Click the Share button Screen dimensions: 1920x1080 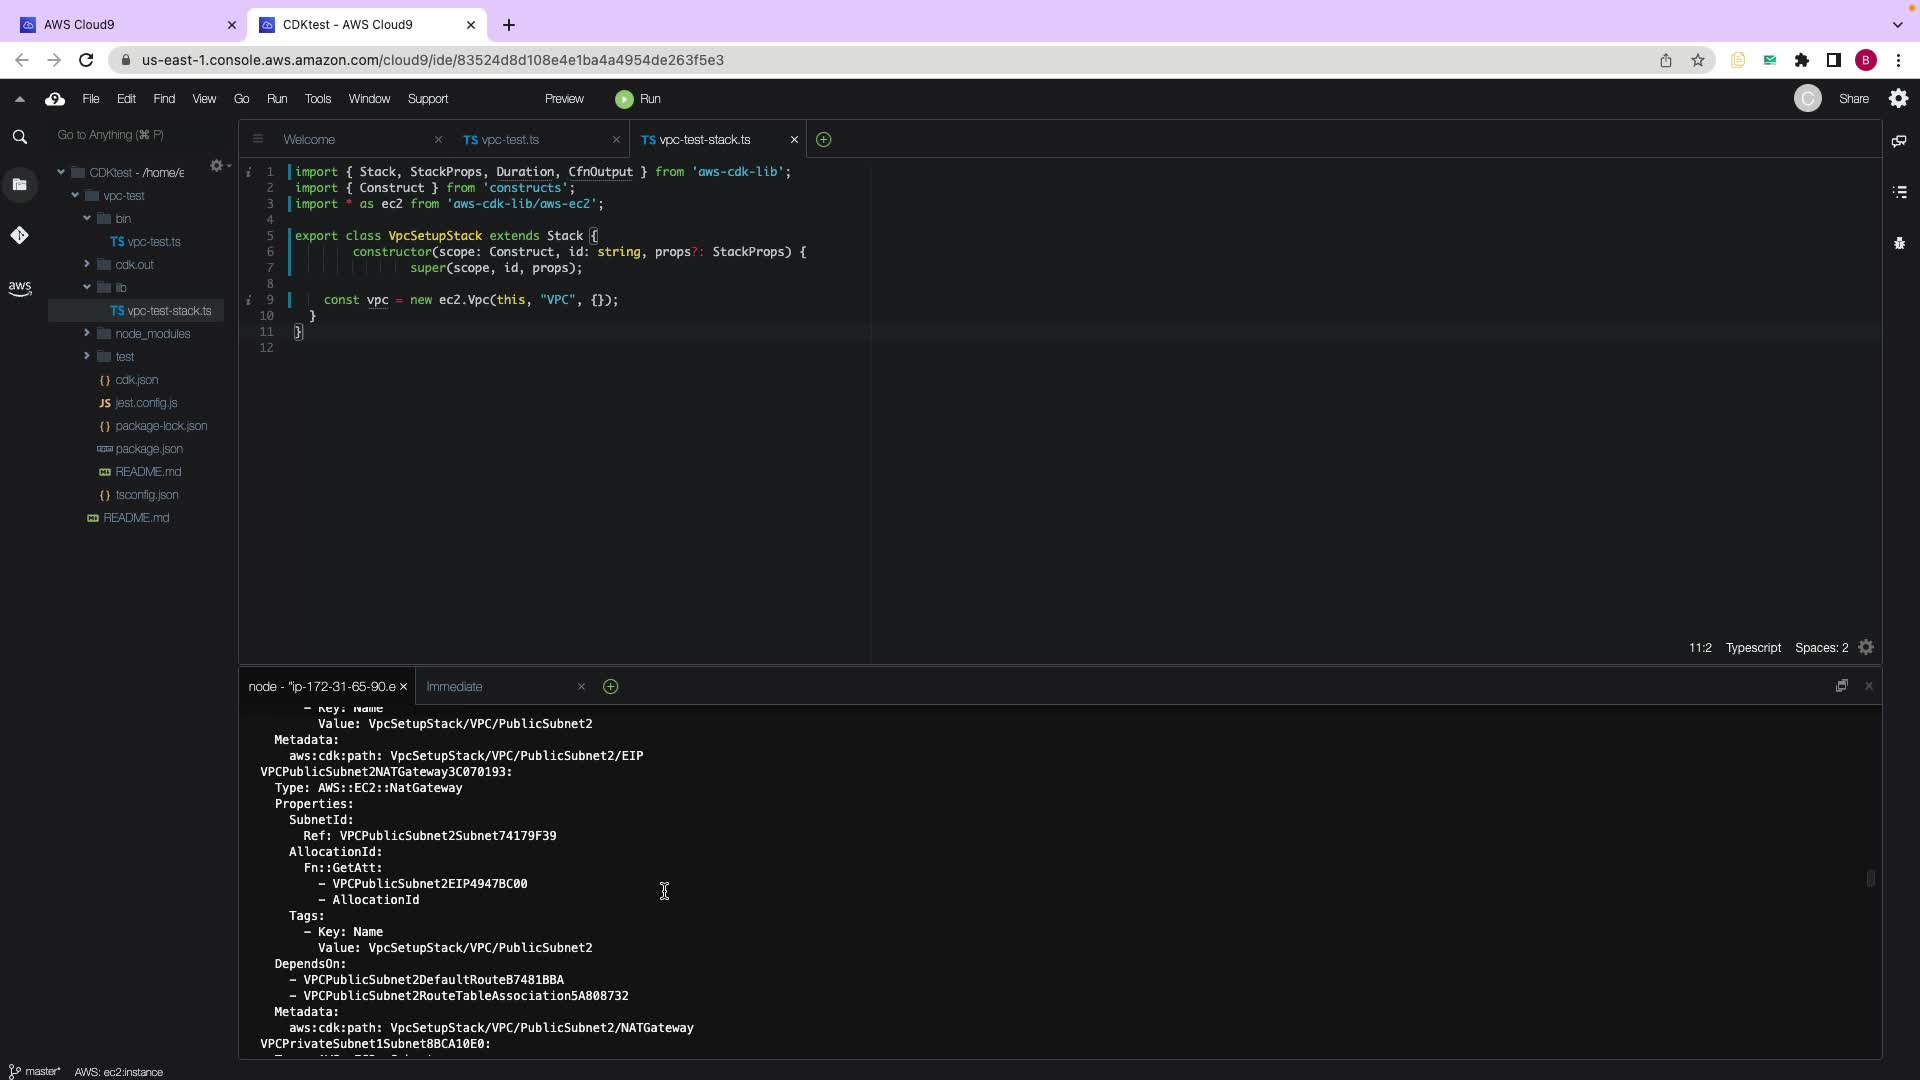pos(1853,99)
